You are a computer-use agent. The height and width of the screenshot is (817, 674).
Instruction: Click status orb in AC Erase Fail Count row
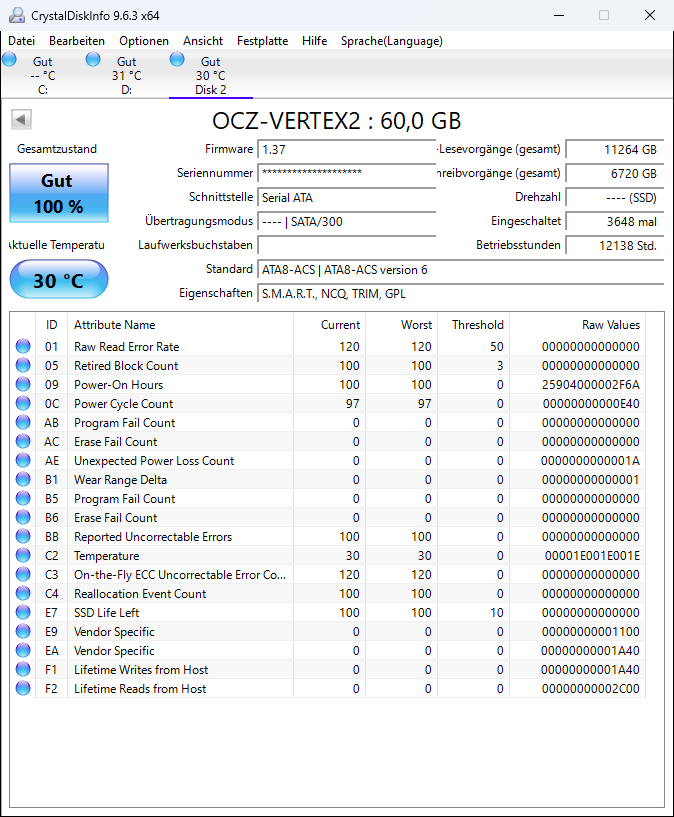tap(23, 441)
